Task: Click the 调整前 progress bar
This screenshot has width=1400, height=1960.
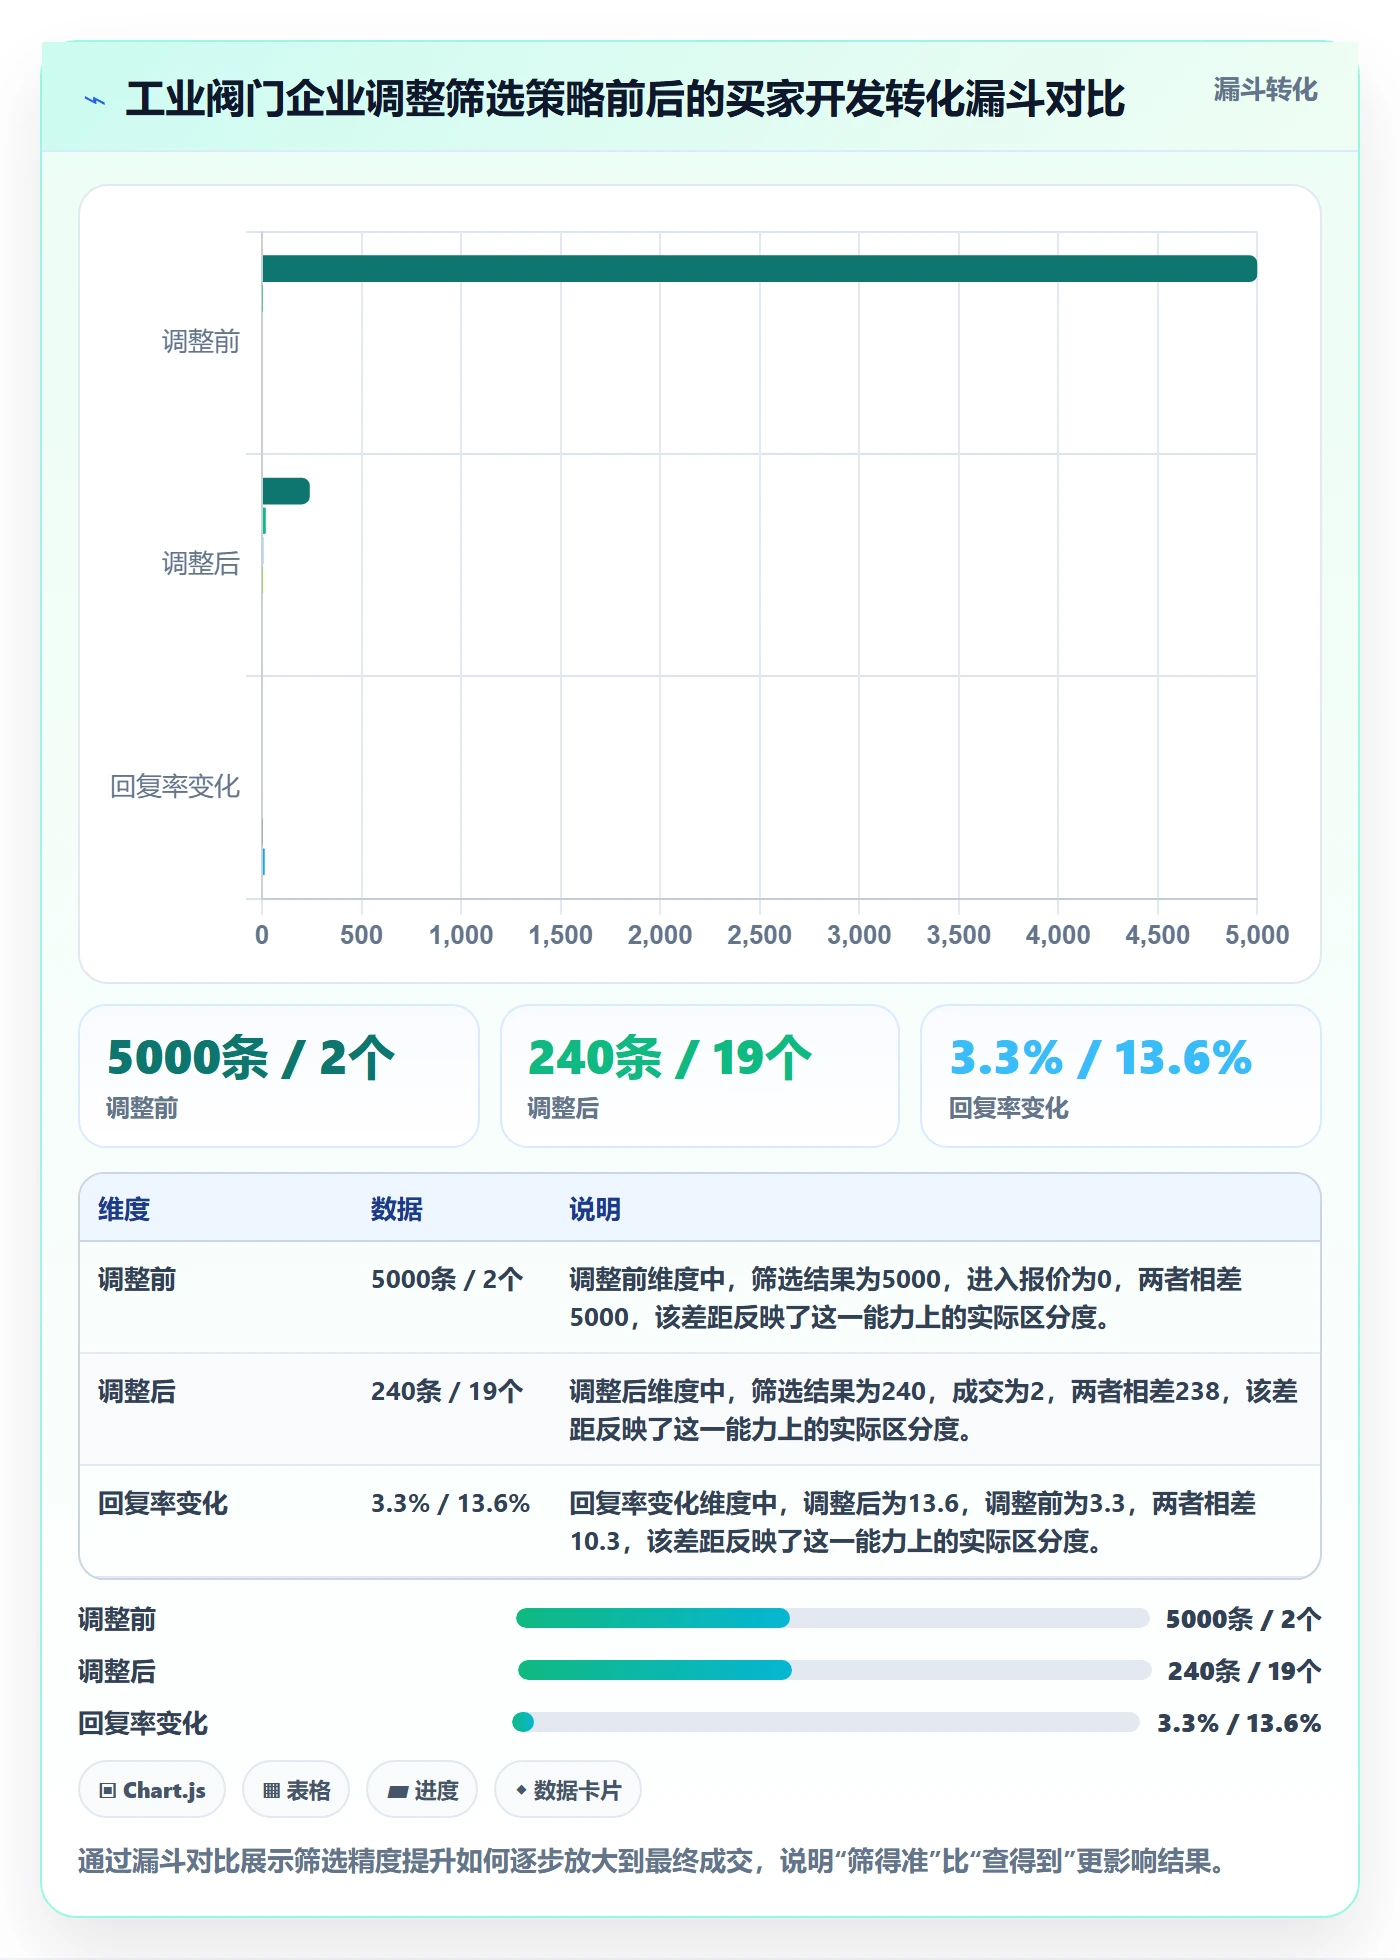Action: 832,1618
